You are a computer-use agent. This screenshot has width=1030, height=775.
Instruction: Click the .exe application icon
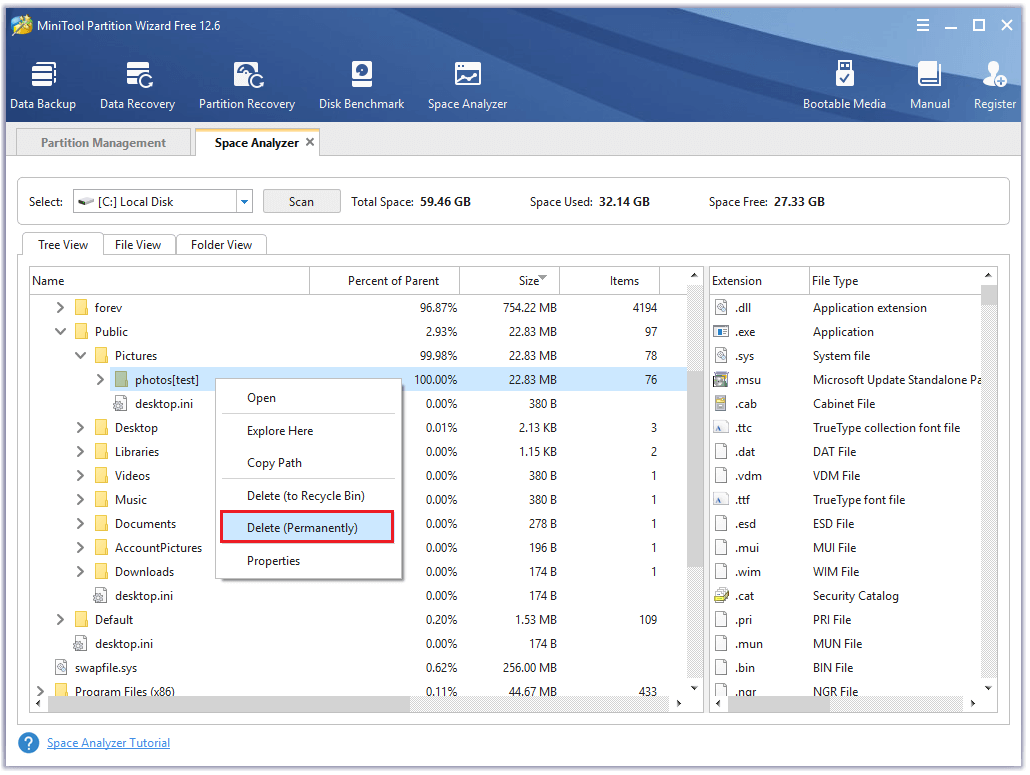[721, 332]
